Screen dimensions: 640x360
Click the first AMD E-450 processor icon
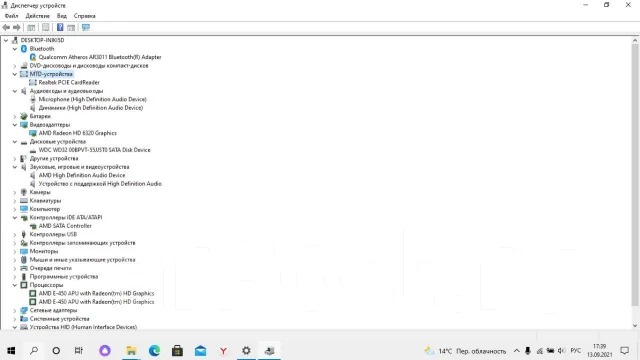pyautogui.click(x=33, y=293)
